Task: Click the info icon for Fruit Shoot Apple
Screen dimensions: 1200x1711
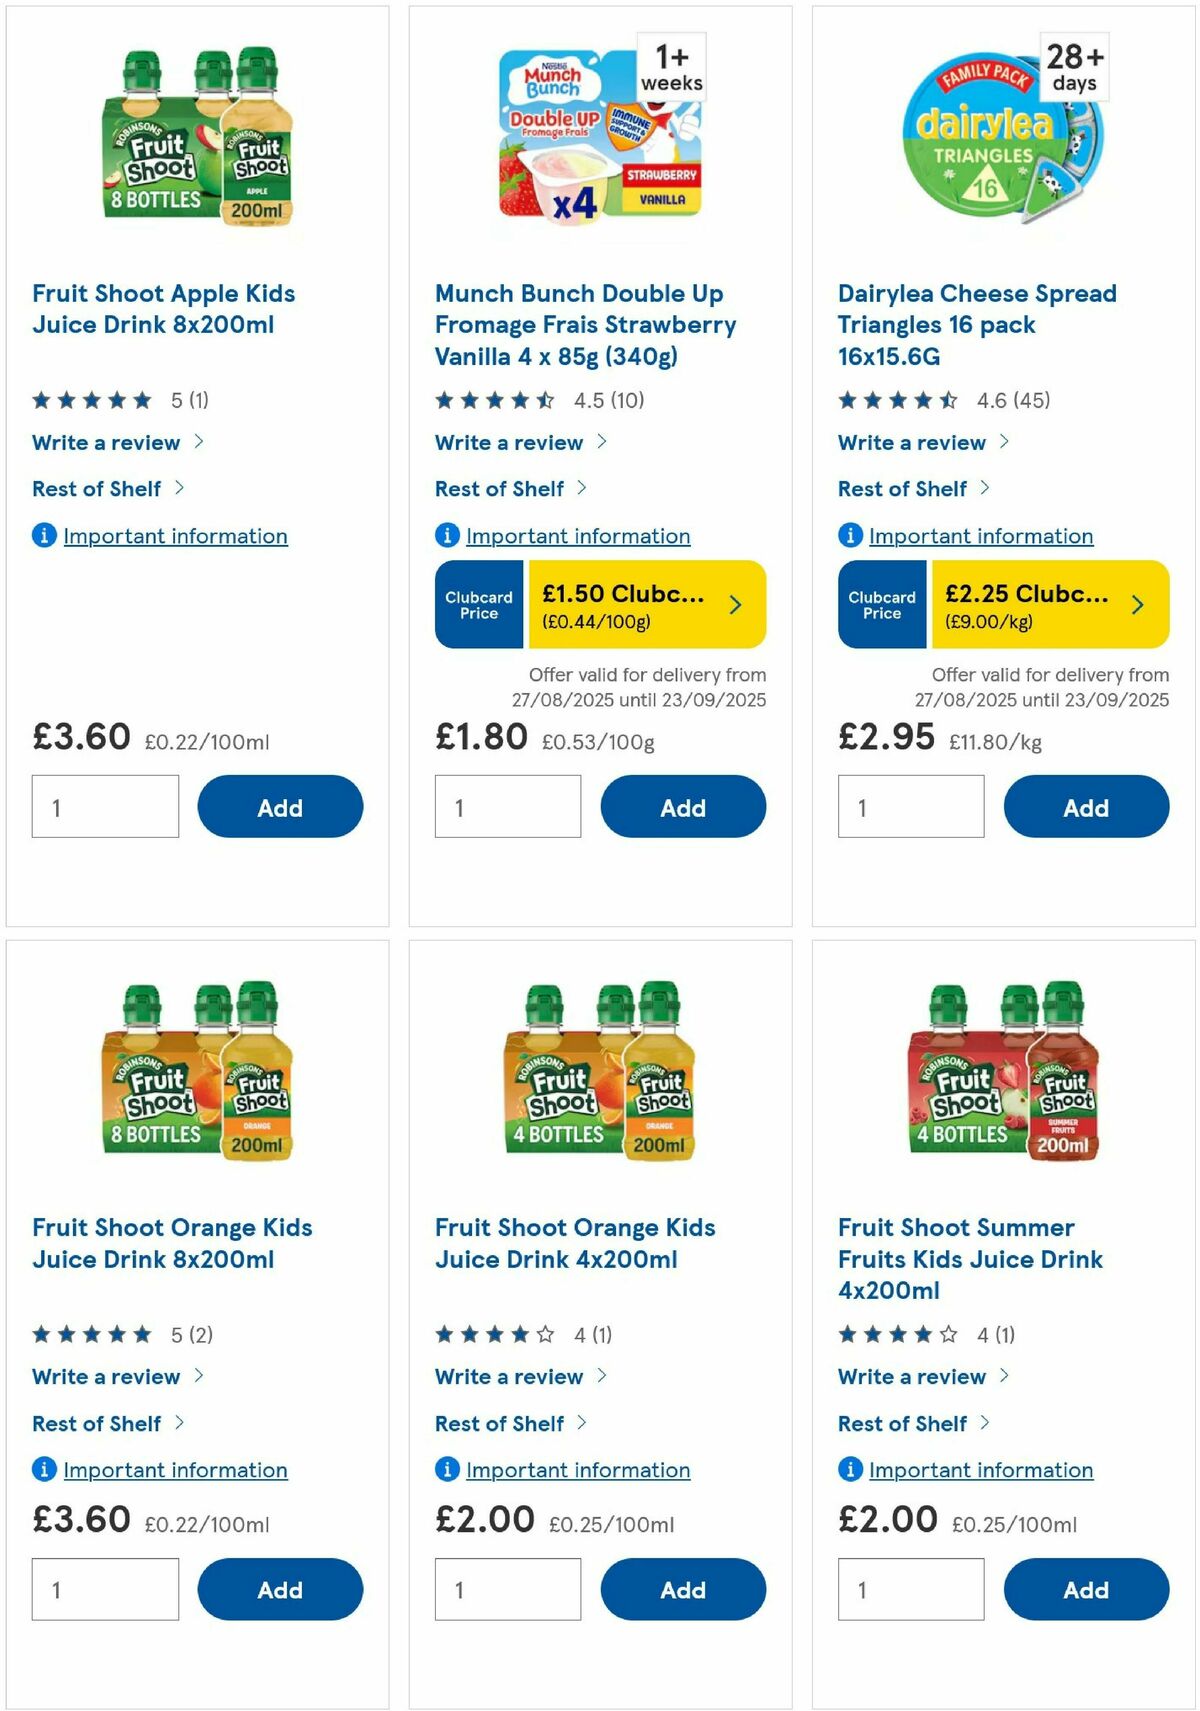Action: [x=44, y=536]
